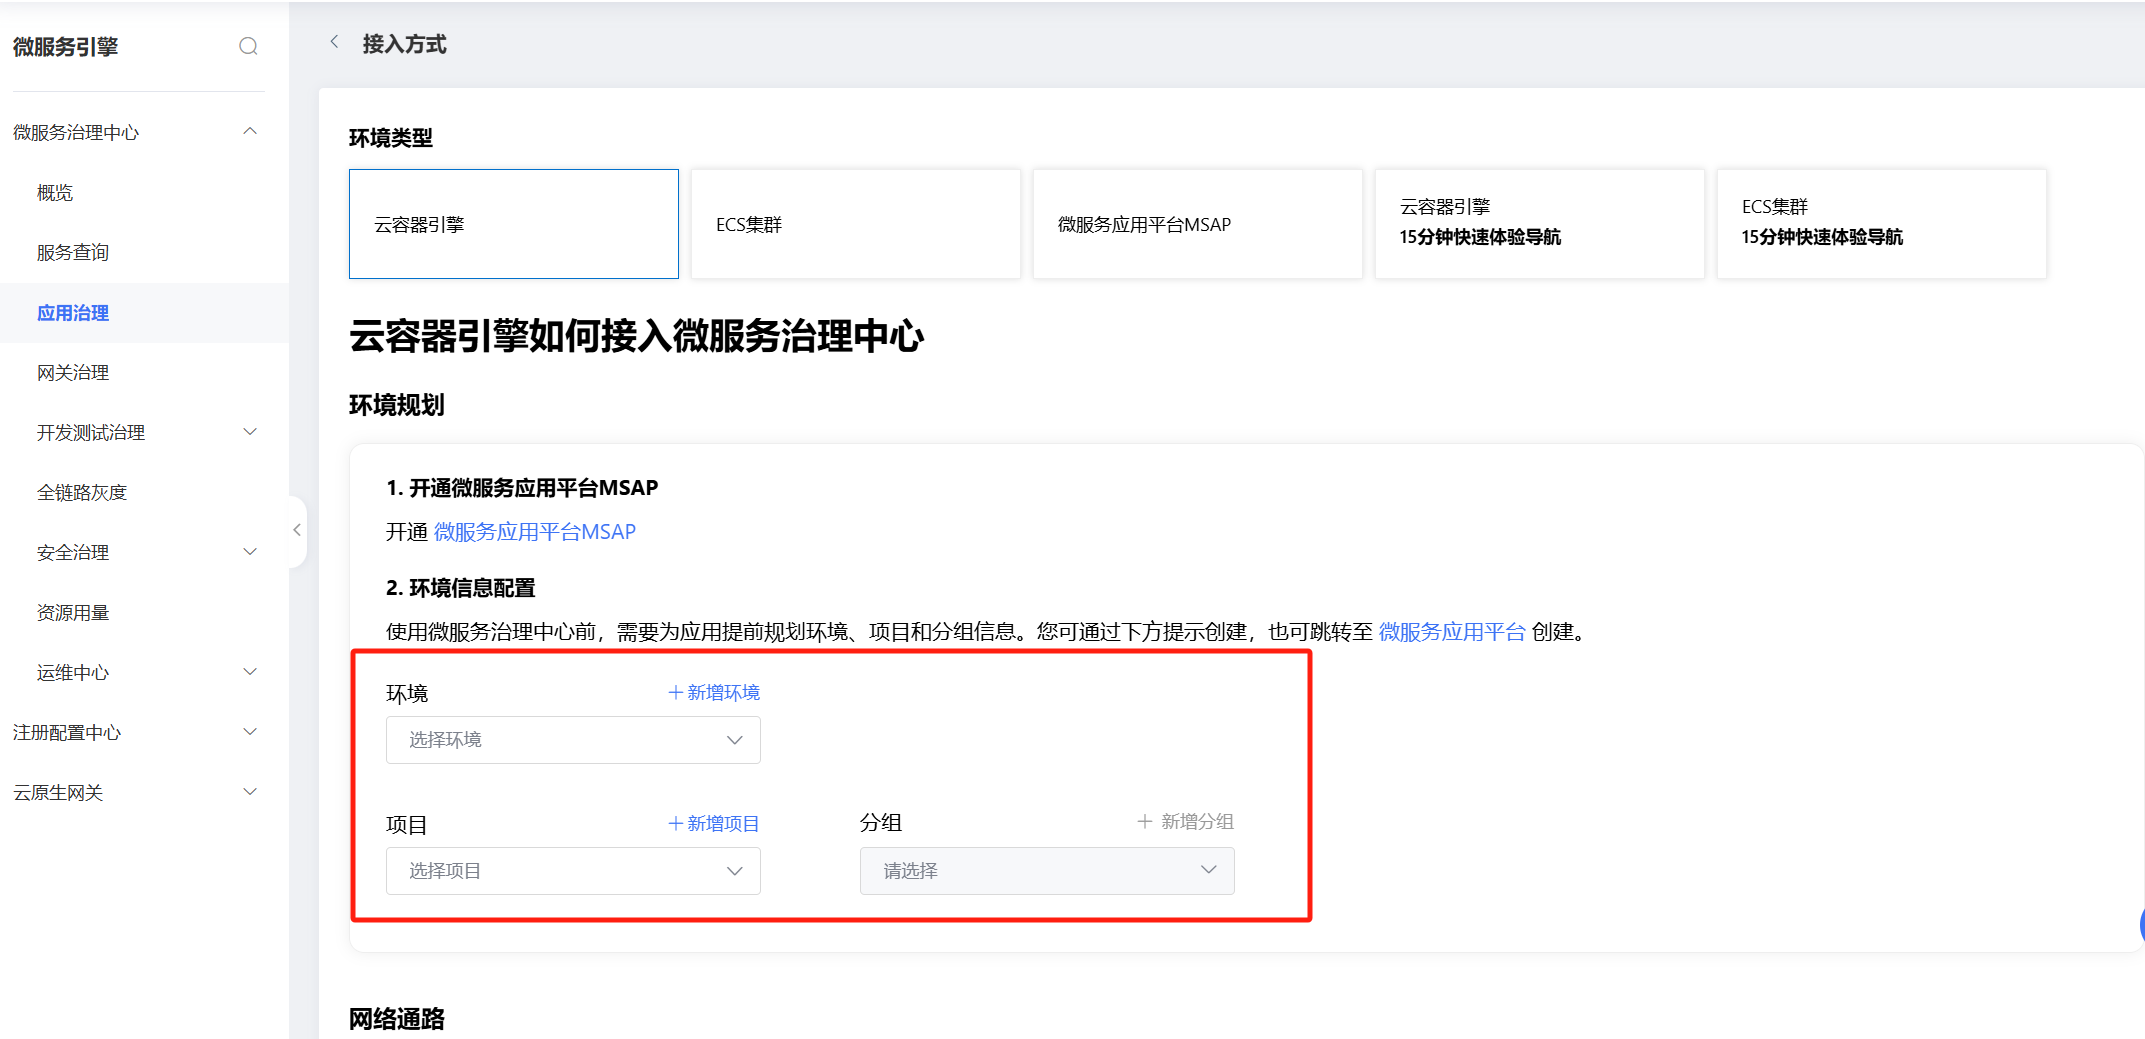
Task: Open the 选择项目 dropdown
Action: (x=573, y=871)
